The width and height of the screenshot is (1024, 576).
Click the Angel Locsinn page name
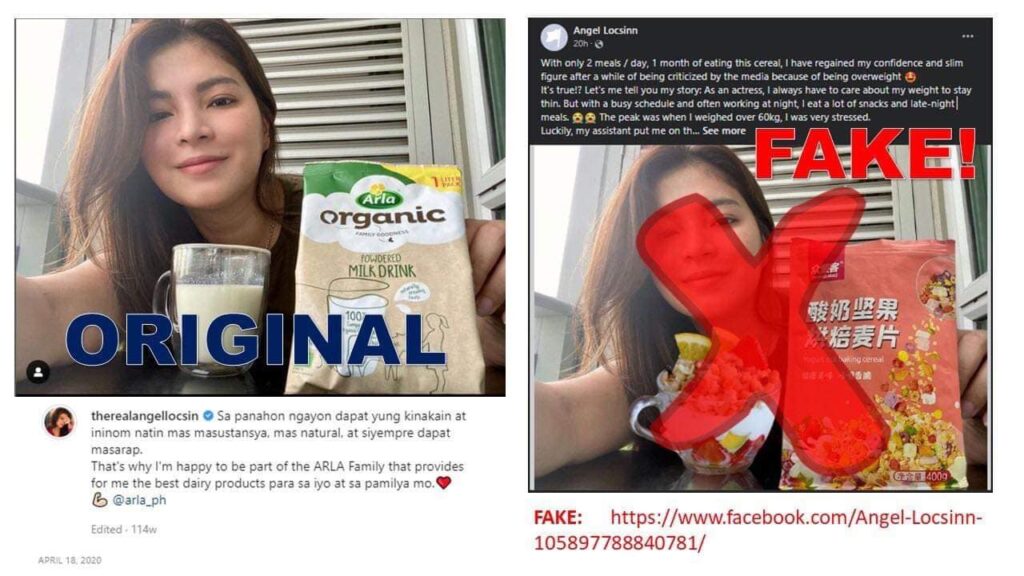605,30
